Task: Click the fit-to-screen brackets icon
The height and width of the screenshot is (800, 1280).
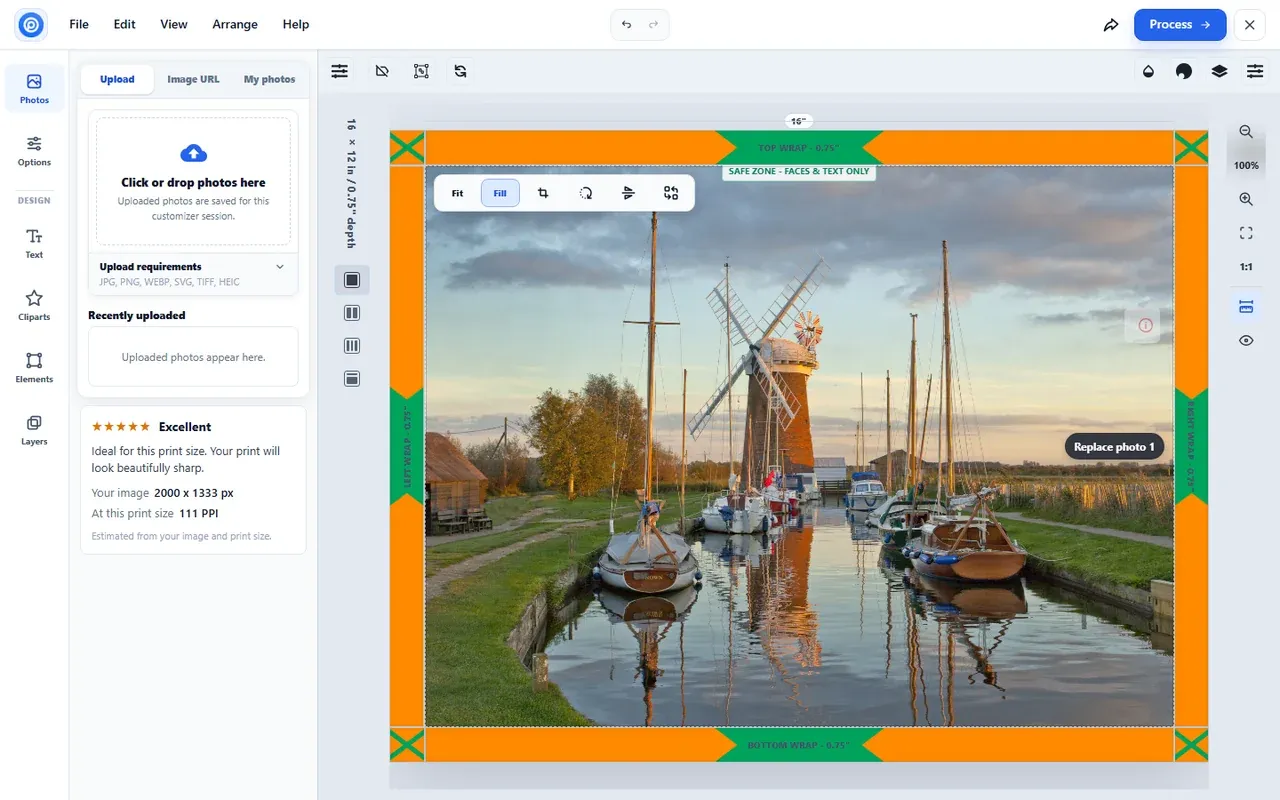Action: pos(1246,233)
